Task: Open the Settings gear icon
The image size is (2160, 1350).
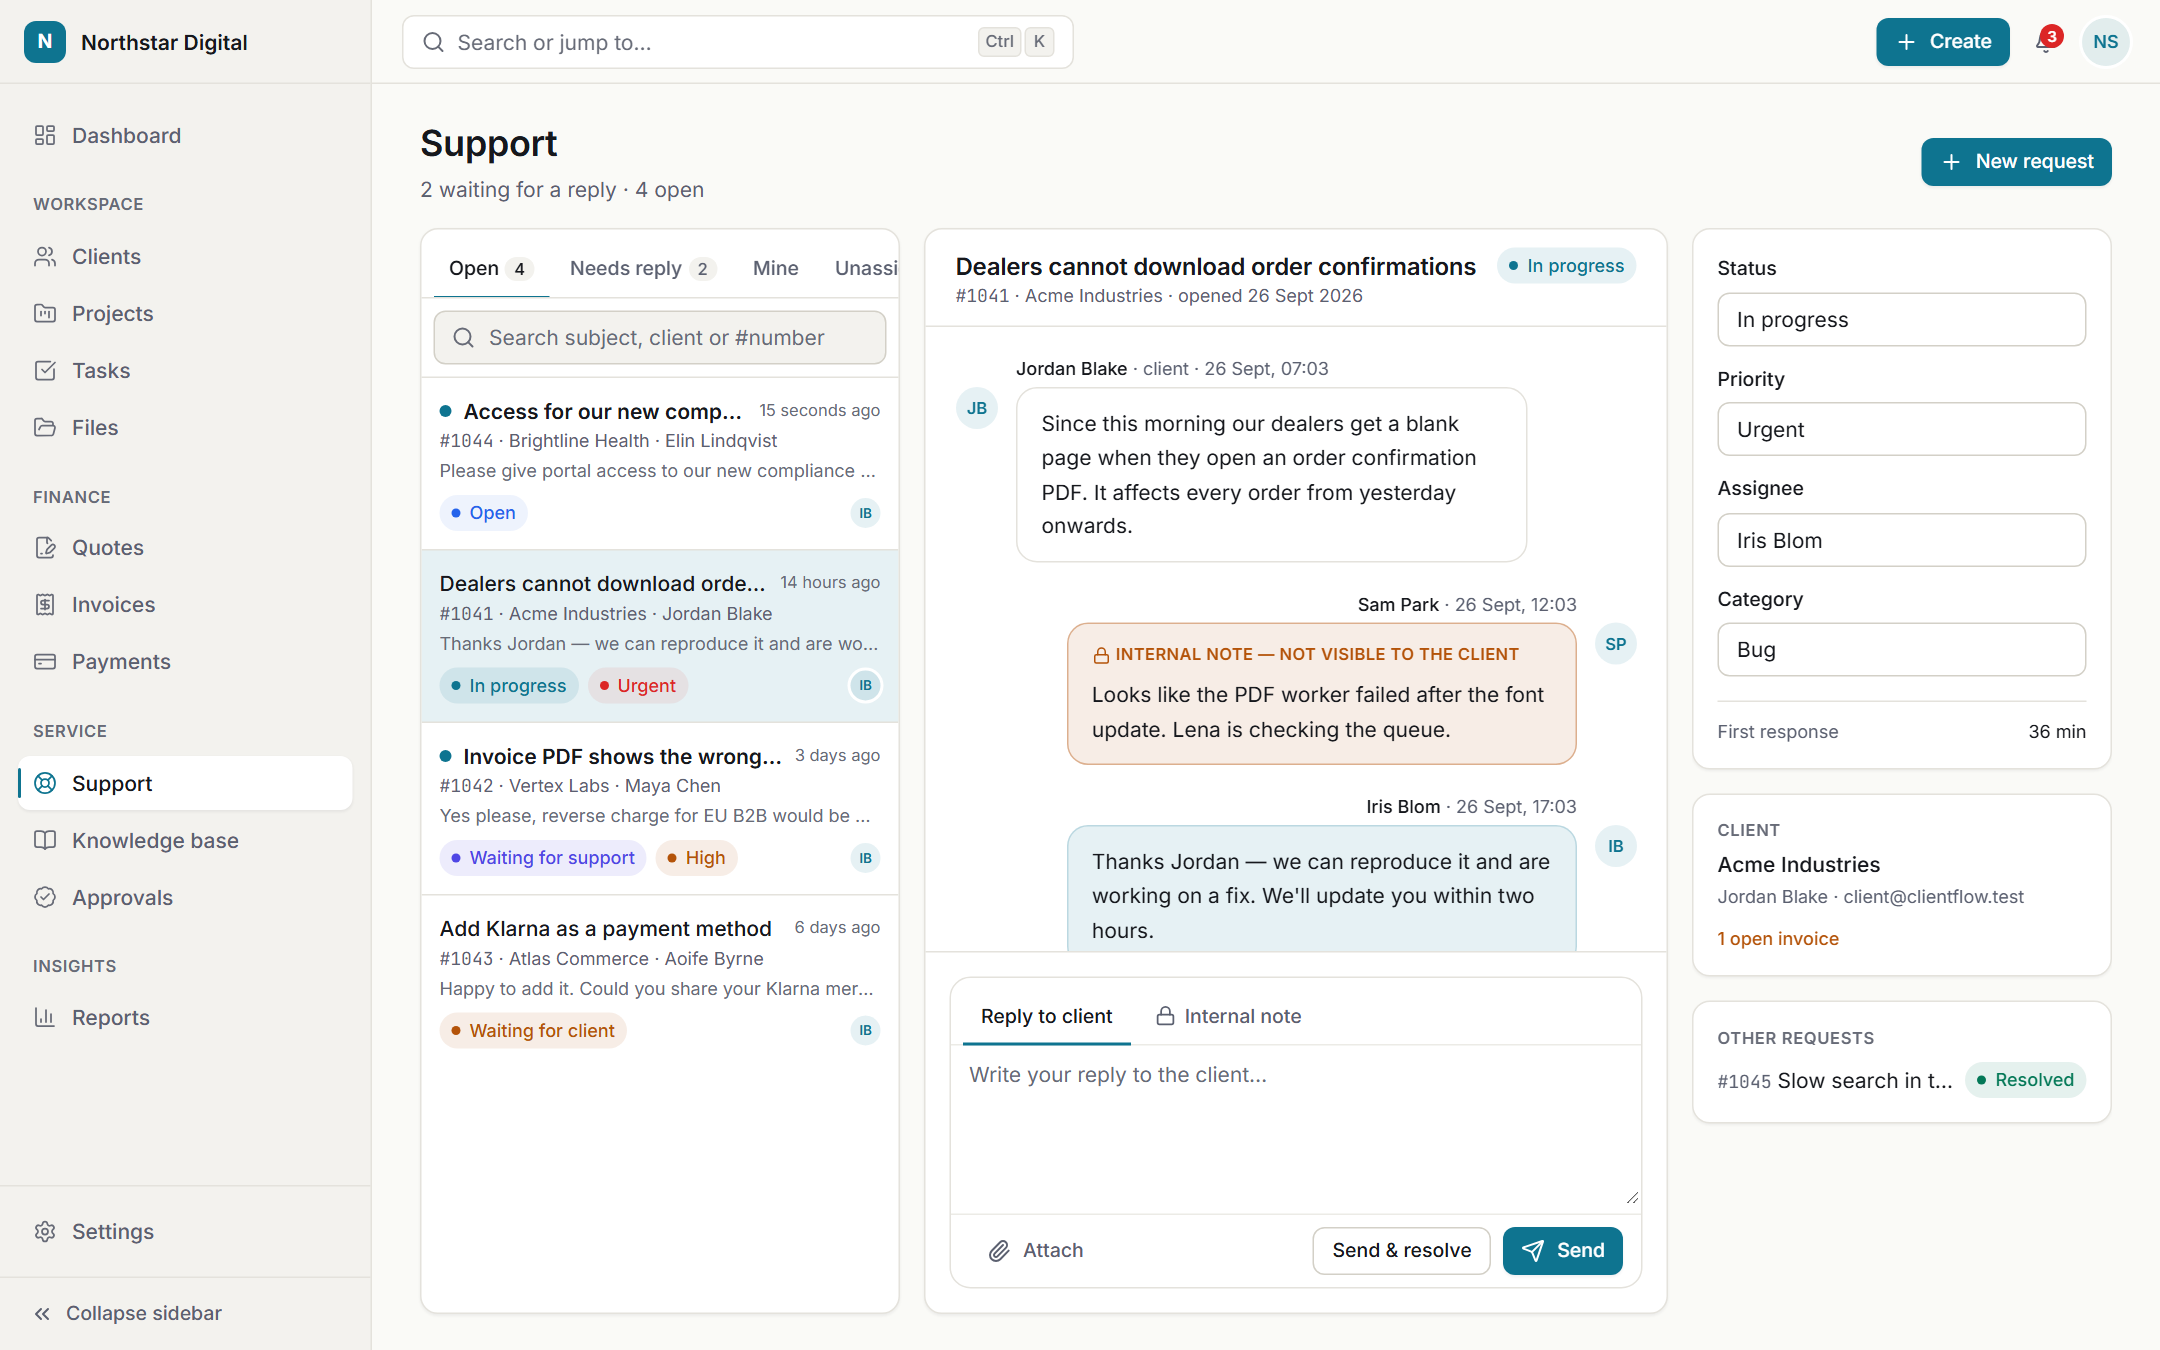Action: [45, 1231]
